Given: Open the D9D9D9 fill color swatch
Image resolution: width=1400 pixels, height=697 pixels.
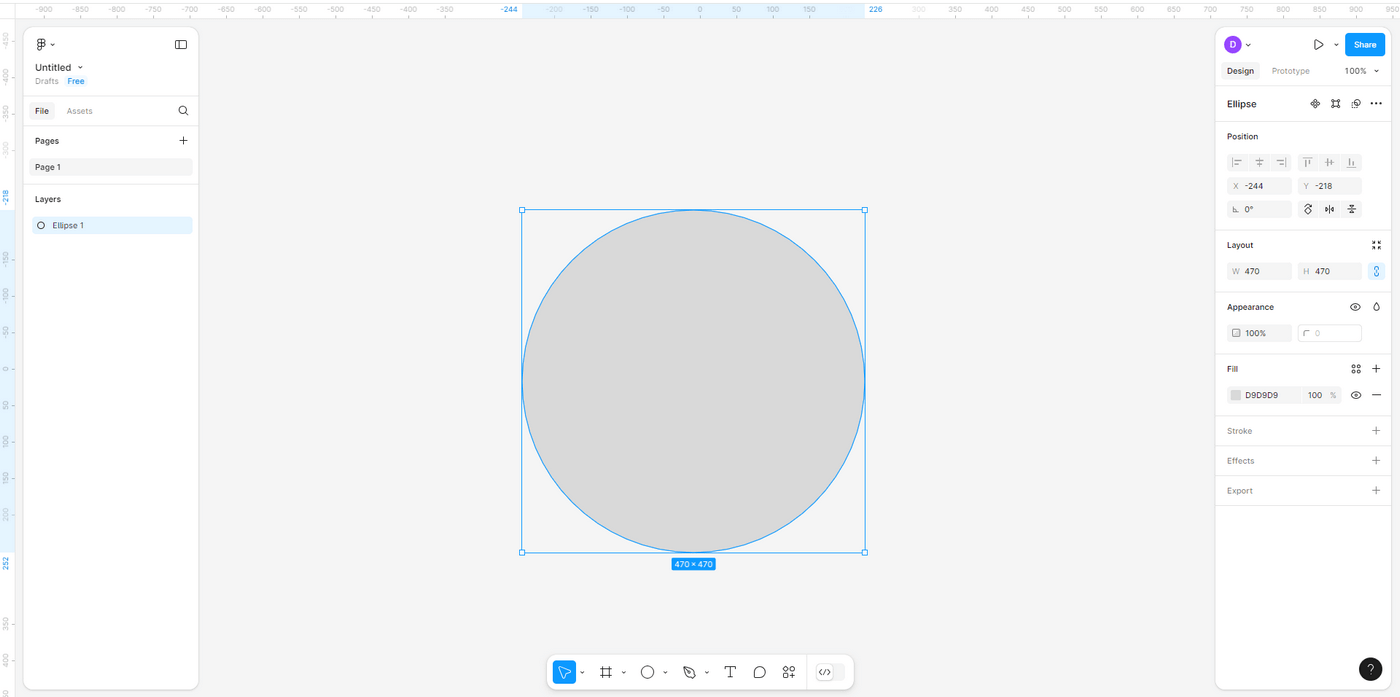Looking at the screenshot, I should coord(1236,395).
